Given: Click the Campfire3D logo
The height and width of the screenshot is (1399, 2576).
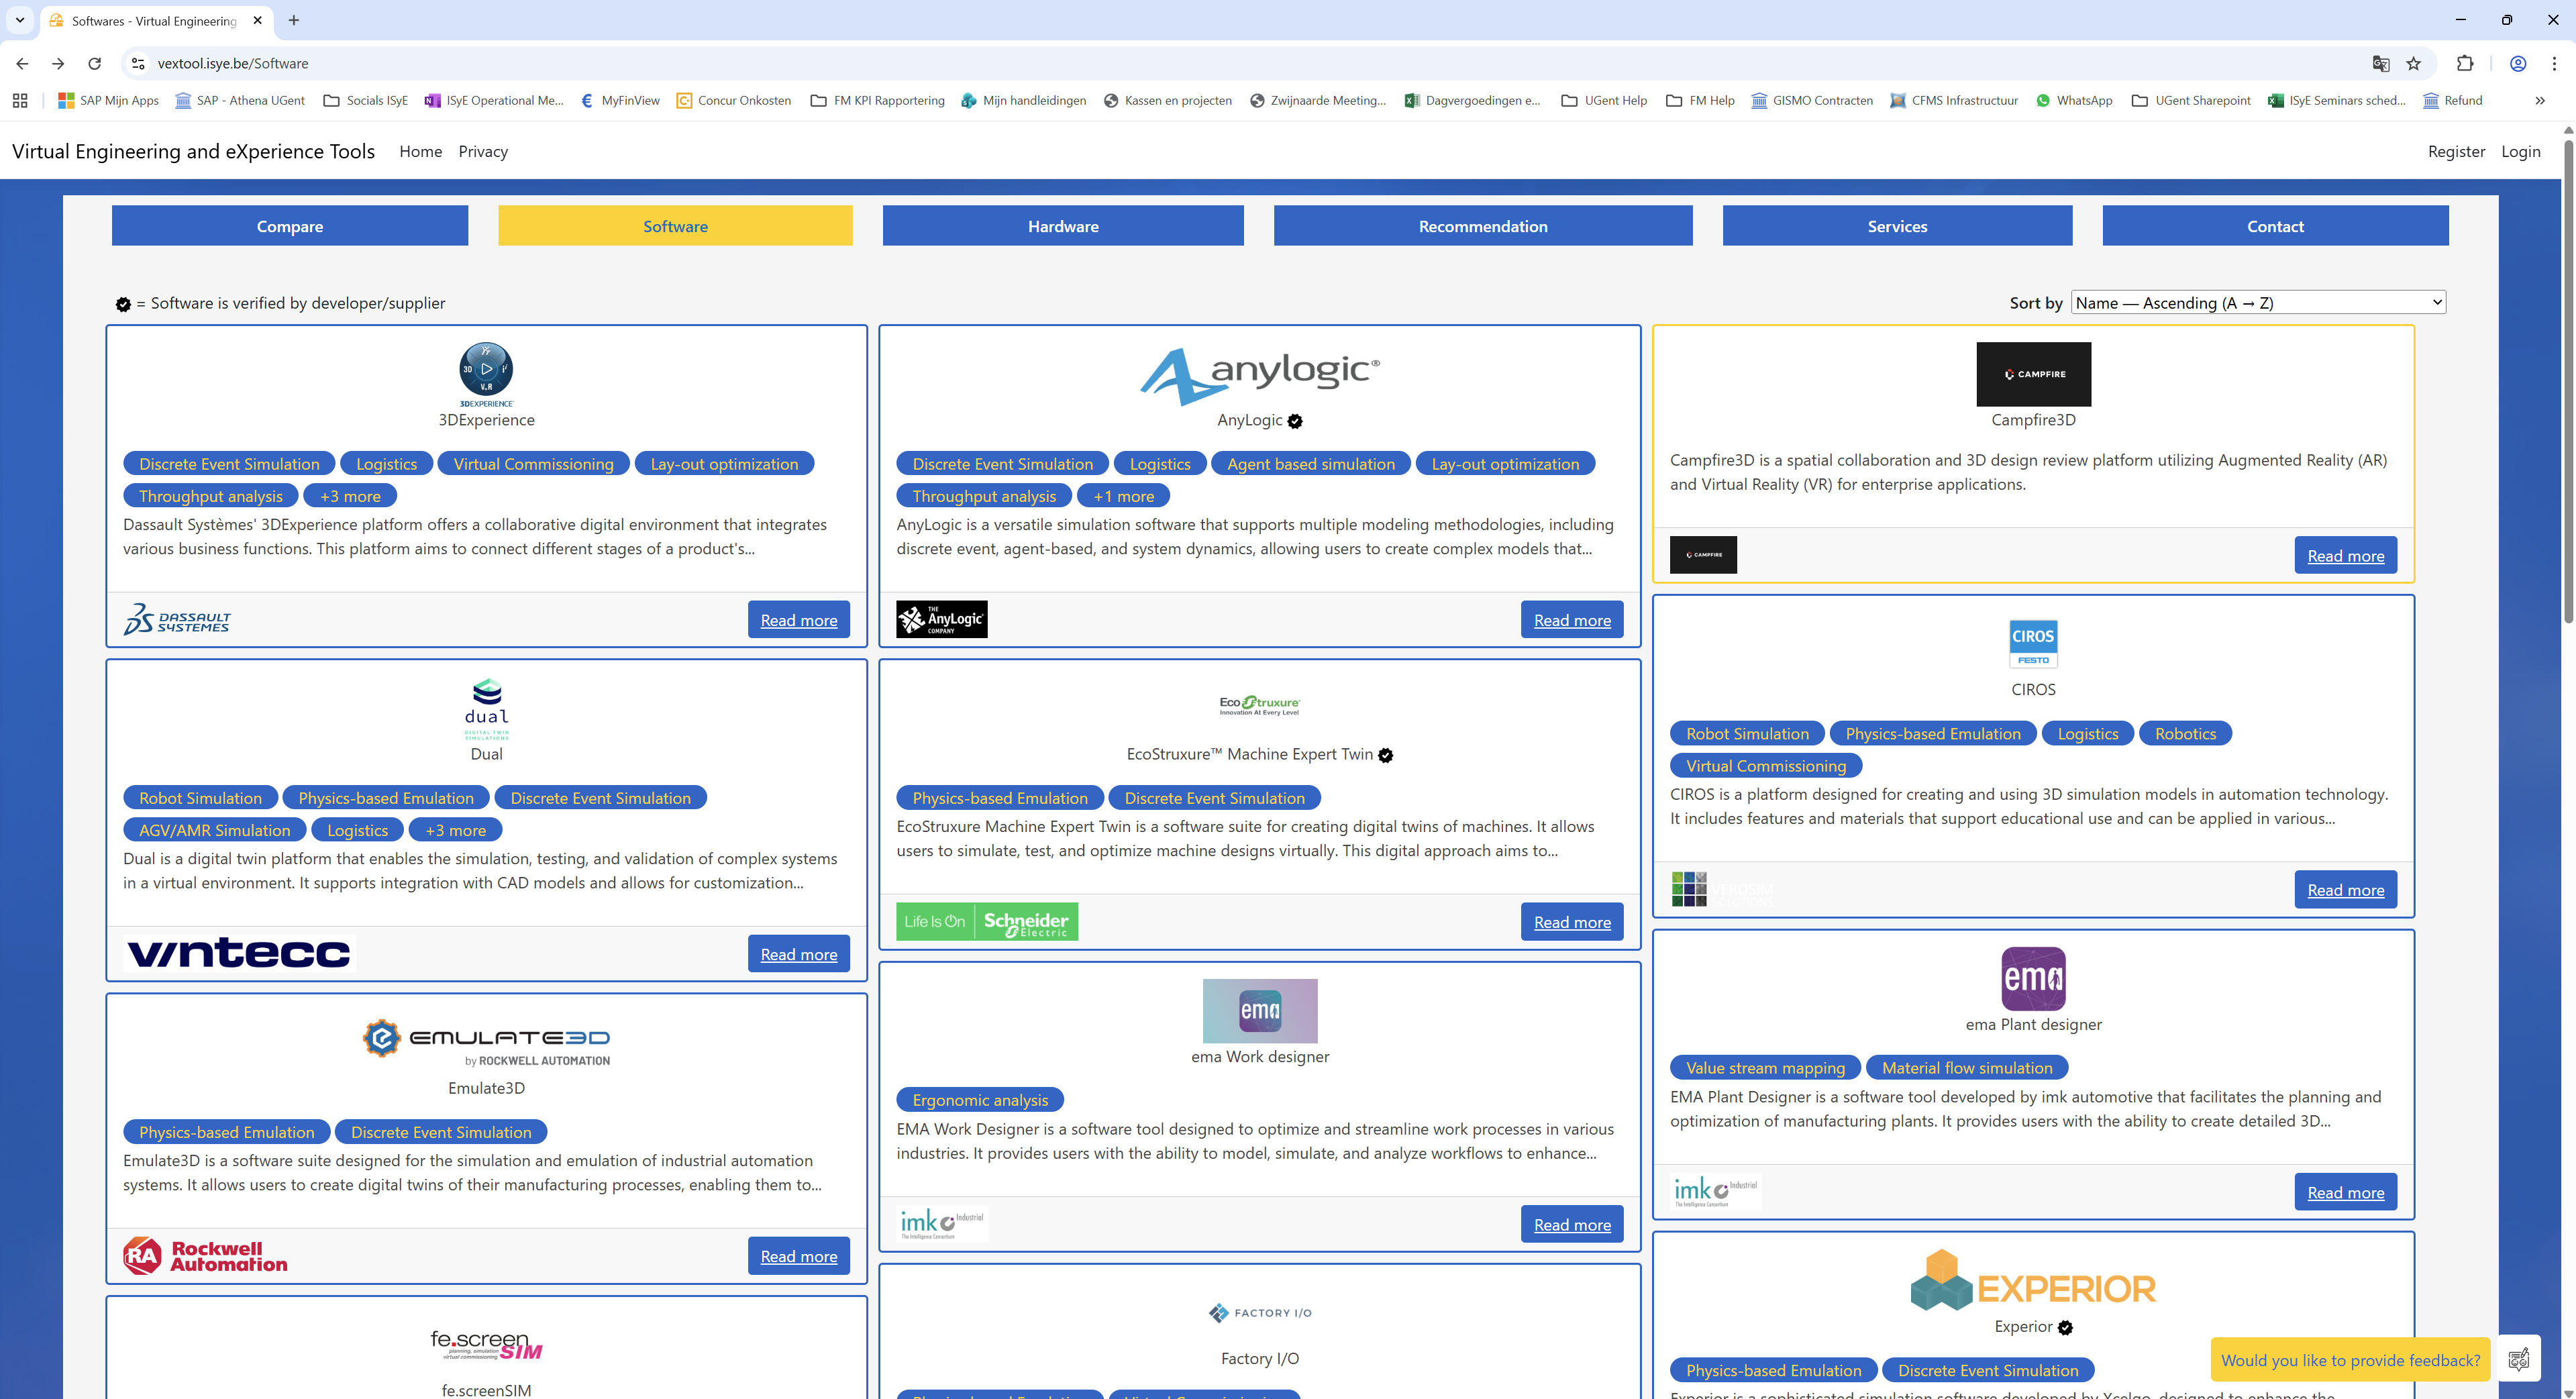Looking at the screenshot, I should click(2032, 374).
